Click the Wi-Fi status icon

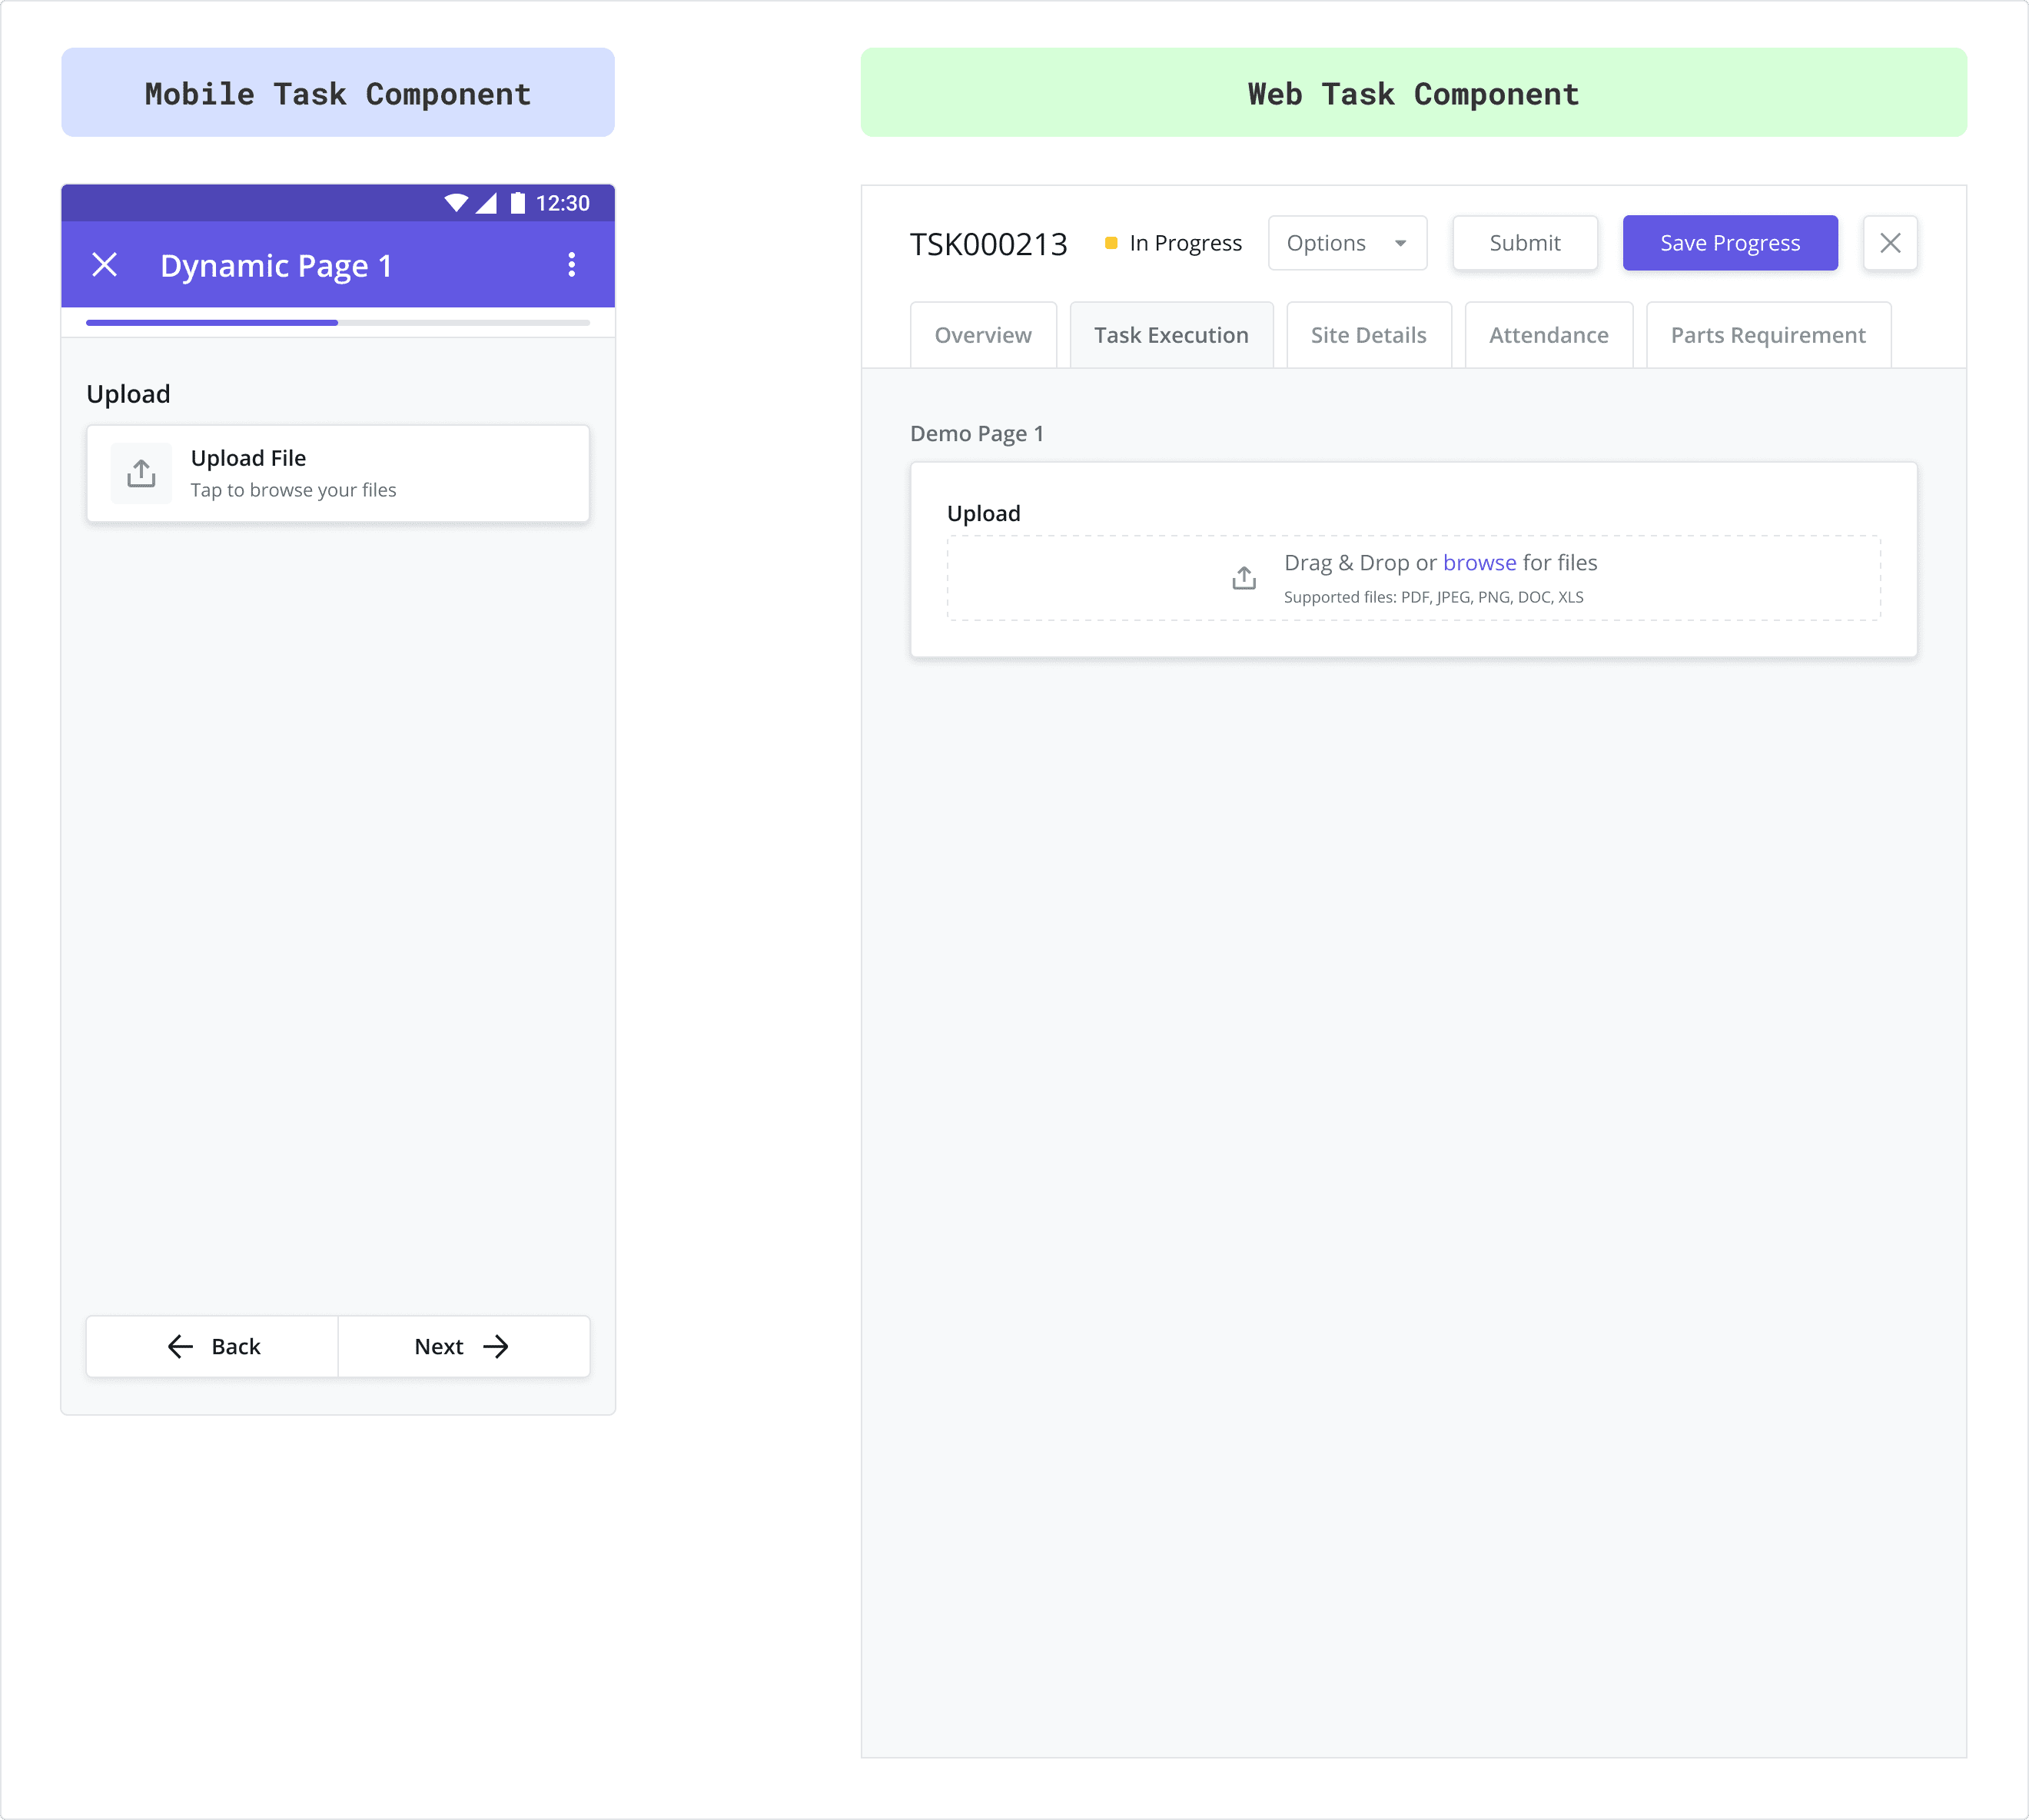(456, 203)
